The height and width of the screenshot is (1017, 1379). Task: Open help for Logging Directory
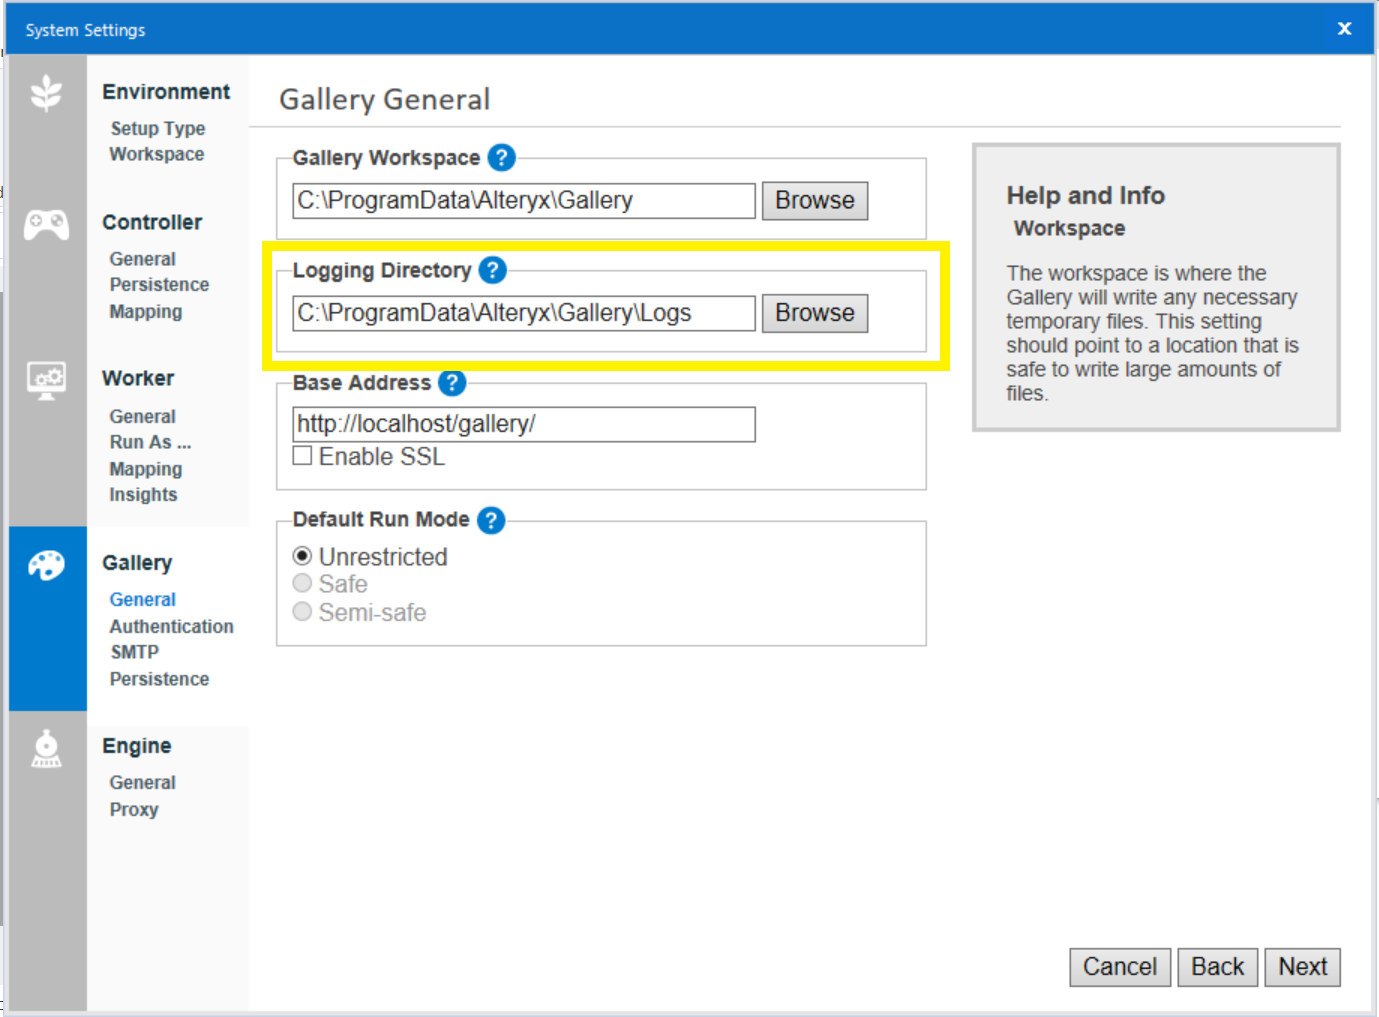(x=492, y=270)
